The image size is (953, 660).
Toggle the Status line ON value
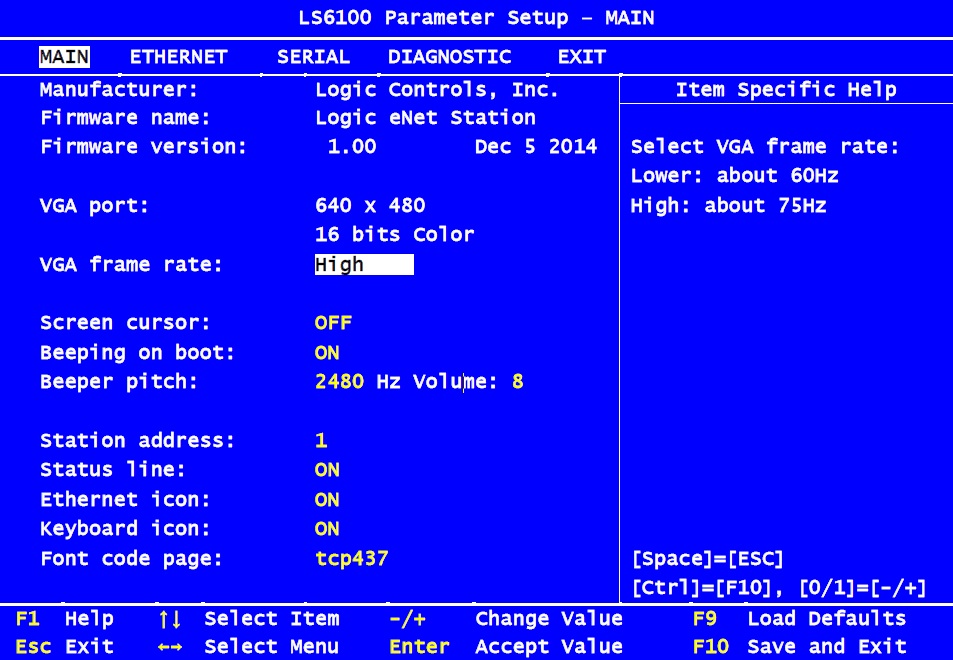point(327,470)
